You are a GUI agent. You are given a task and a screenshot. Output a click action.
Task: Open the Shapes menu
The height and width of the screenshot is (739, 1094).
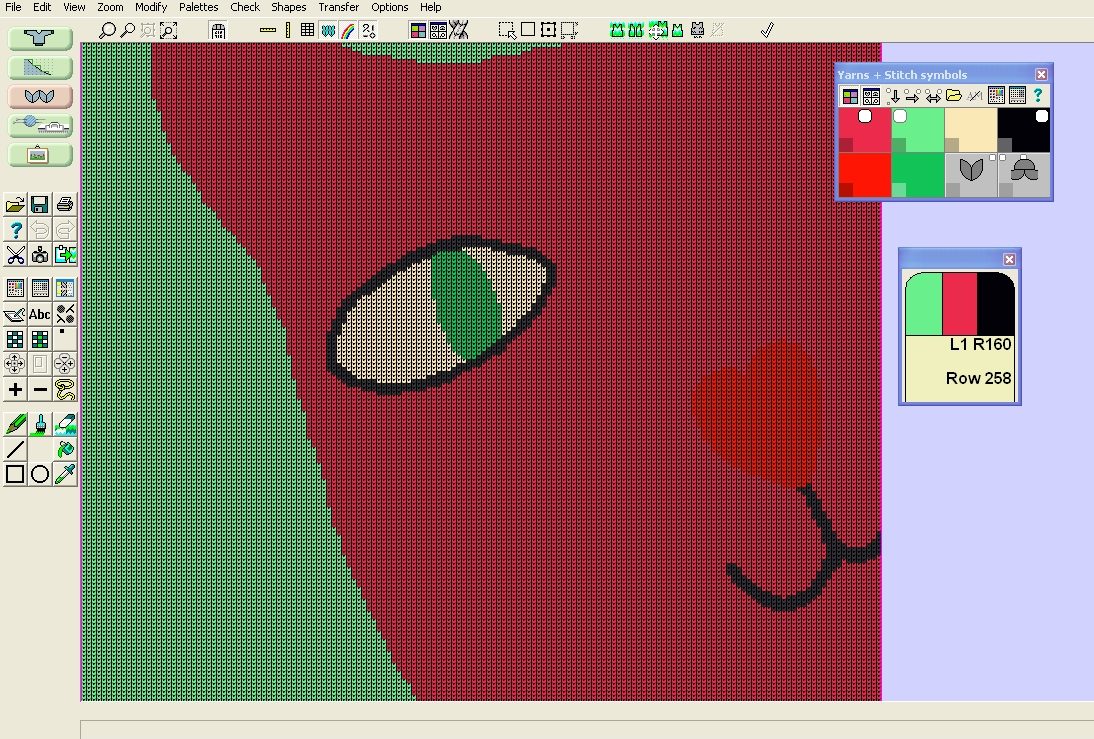tap(288, 7)
